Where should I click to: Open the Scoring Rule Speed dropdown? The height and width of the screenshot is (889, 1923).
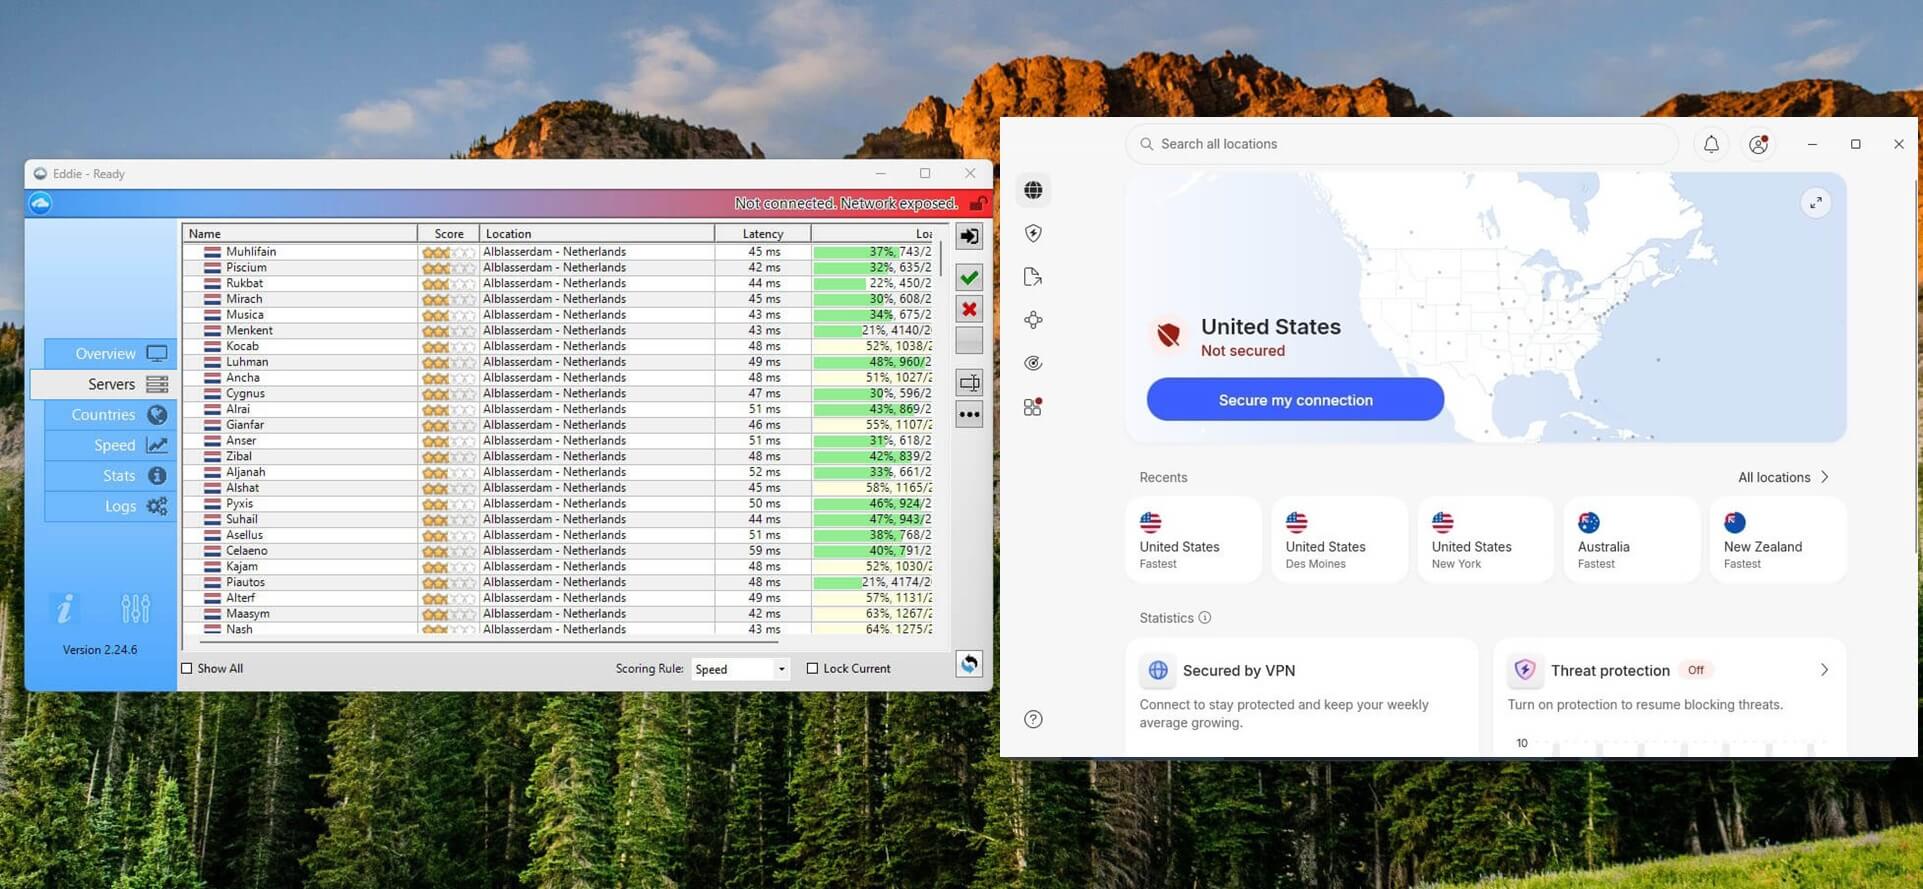coord(740,669)
